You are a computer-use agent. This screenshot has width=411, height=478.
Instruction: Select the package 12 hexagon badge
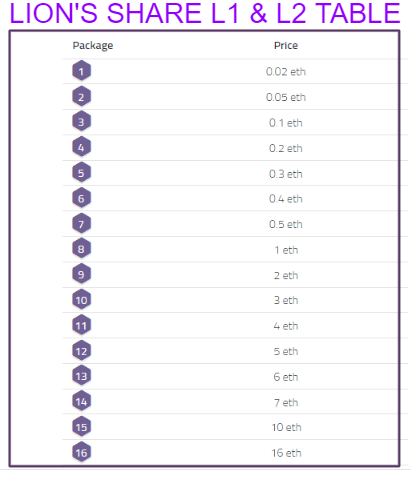tap(81, 351)
